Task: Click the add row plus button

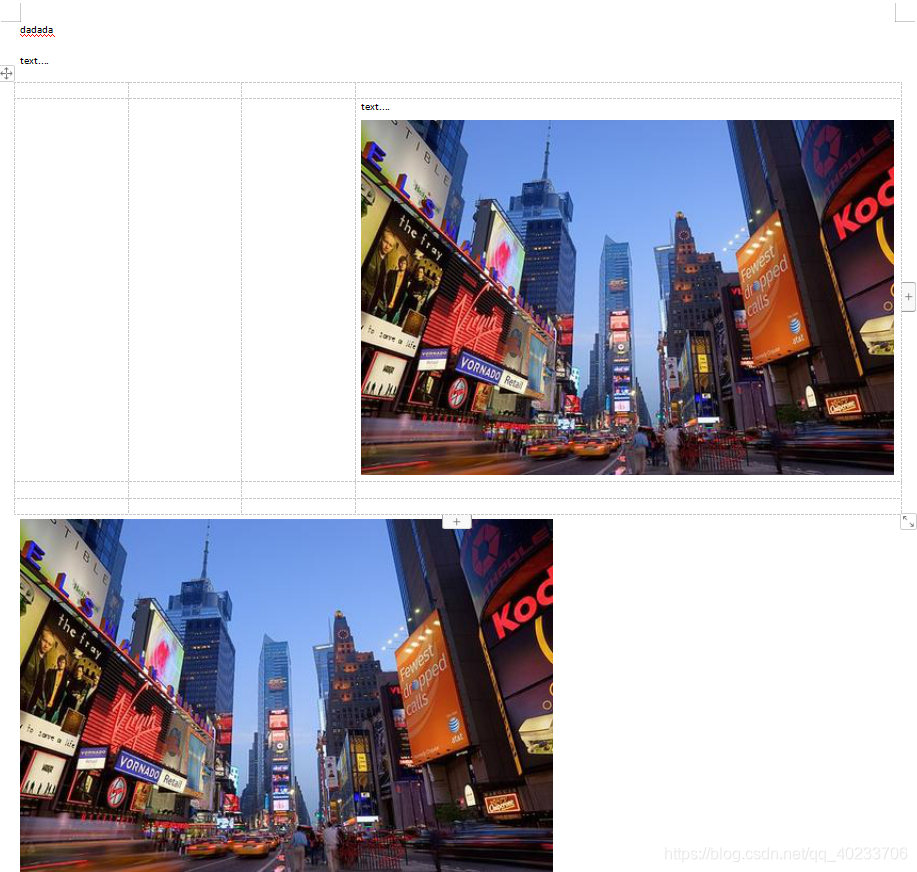Action: point(457,522)
